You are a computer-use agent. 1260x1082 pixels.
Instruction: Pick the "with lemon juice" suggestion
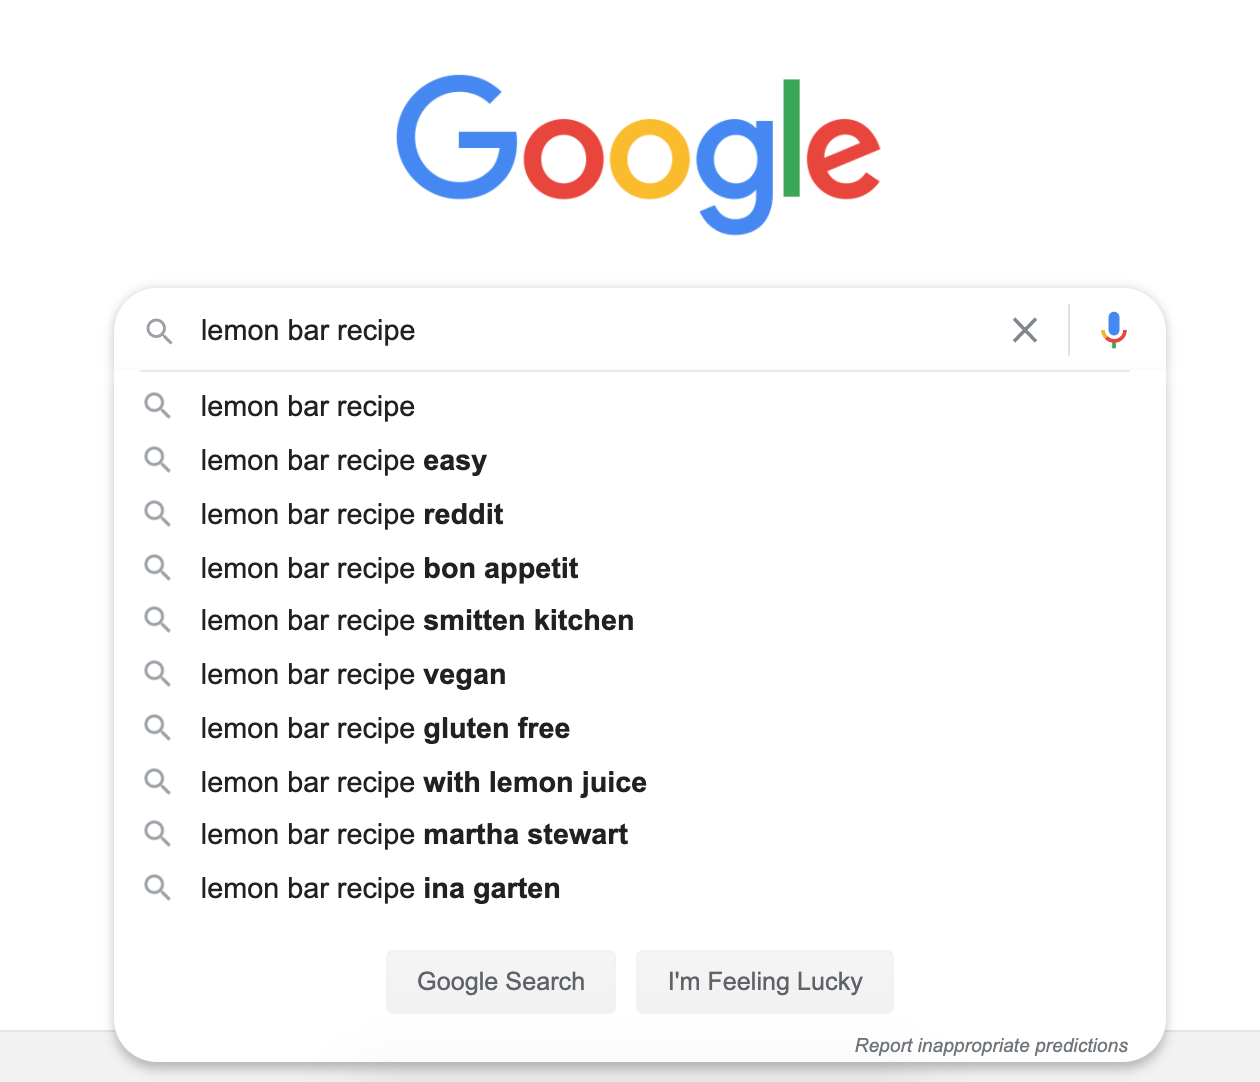pyautogui.click(x=423, y=783)
